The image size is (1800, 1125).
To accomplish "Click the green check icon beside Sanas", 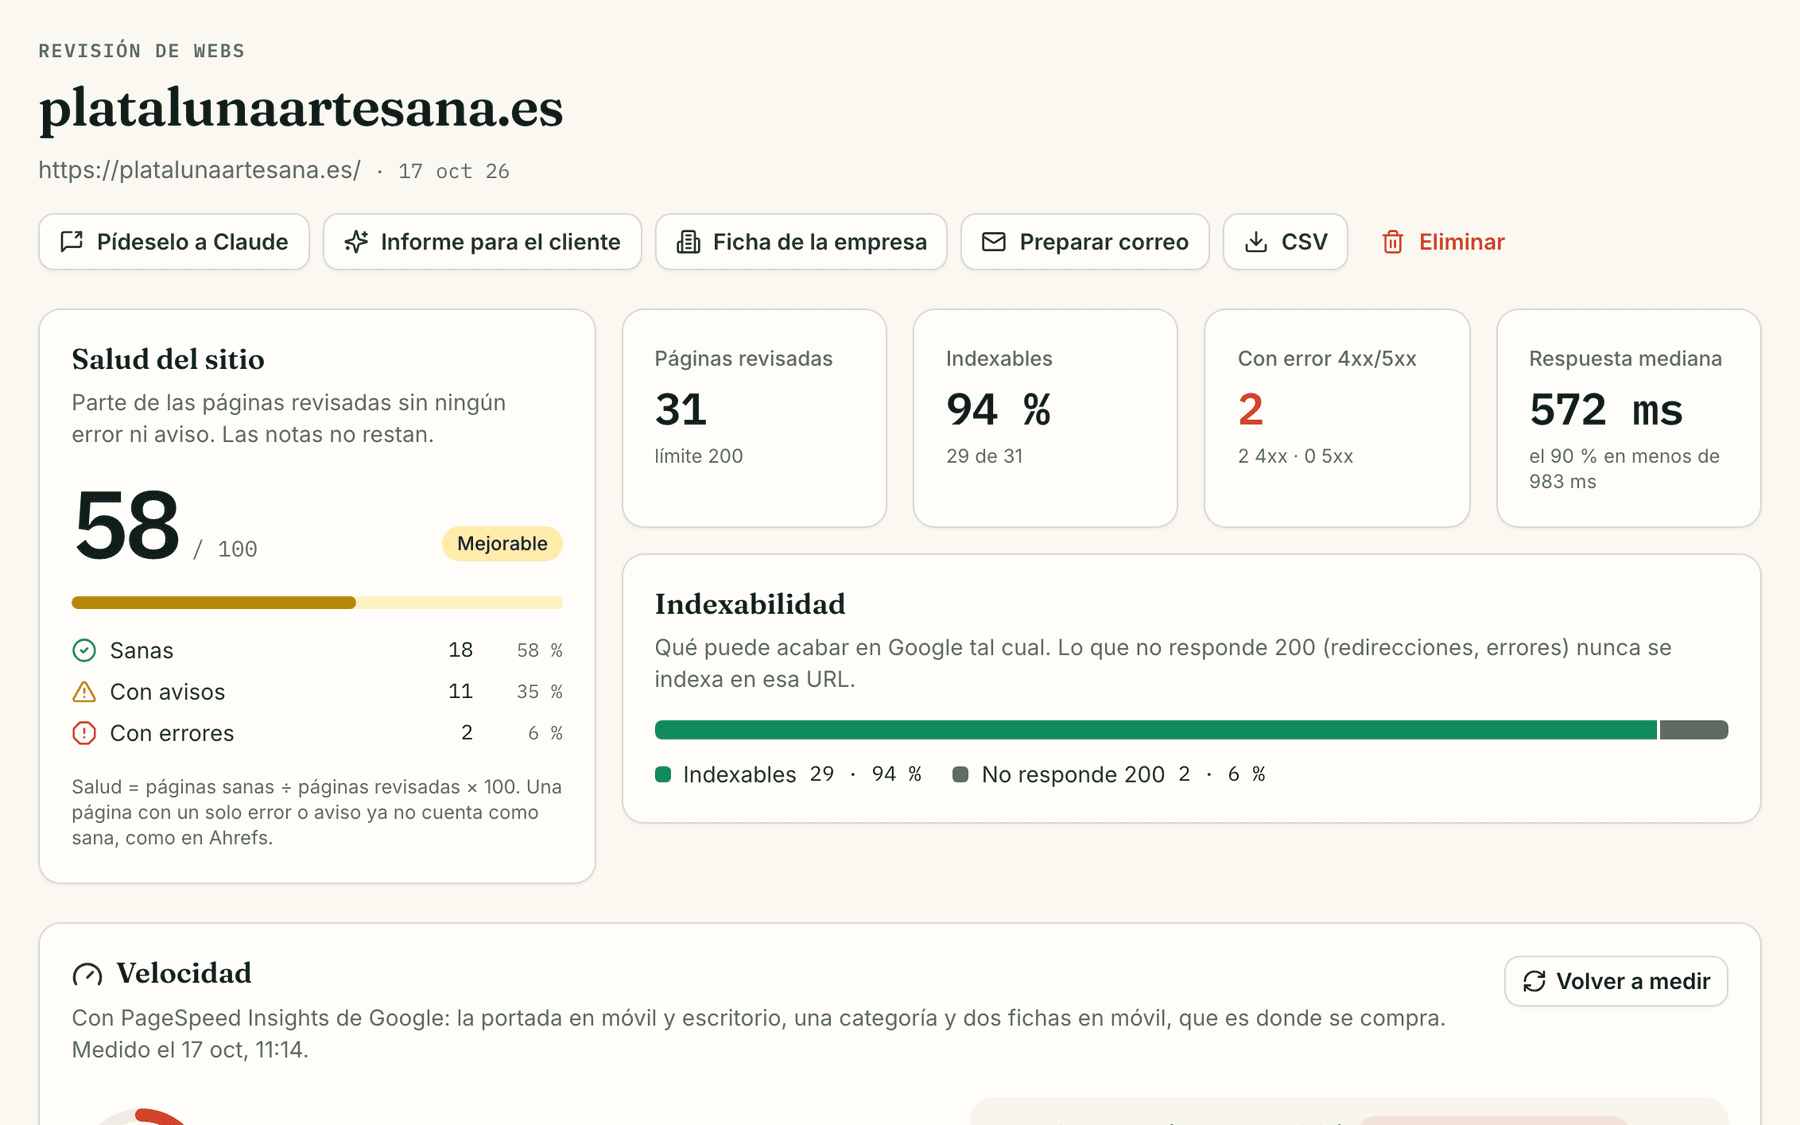I will point(84,651).
